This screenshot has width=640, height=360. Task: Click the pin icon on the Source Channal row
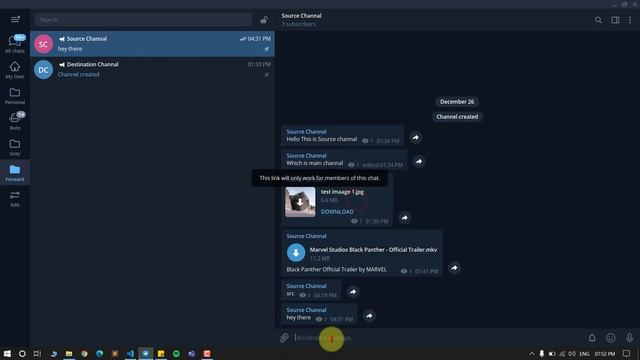point(267,49)
